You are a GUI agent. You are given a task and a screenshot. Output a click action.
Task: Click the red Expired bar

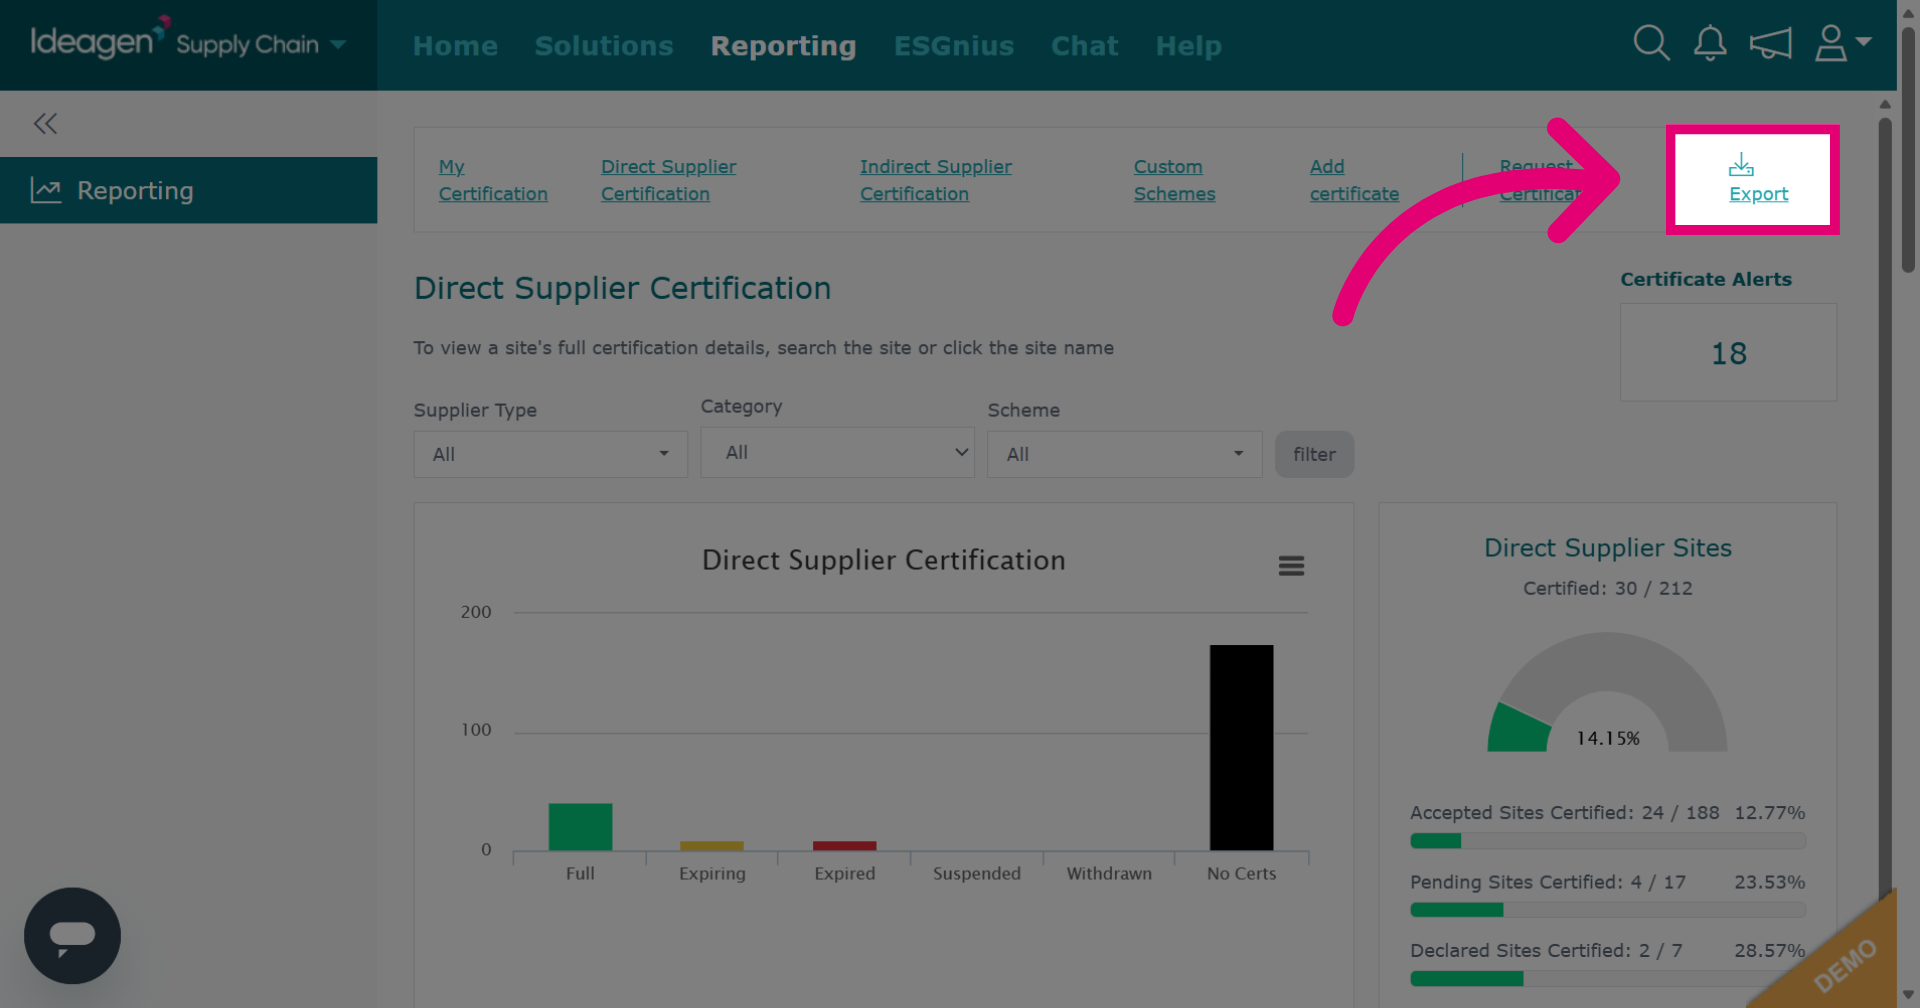pyautogui.click(x=844, y=846)
